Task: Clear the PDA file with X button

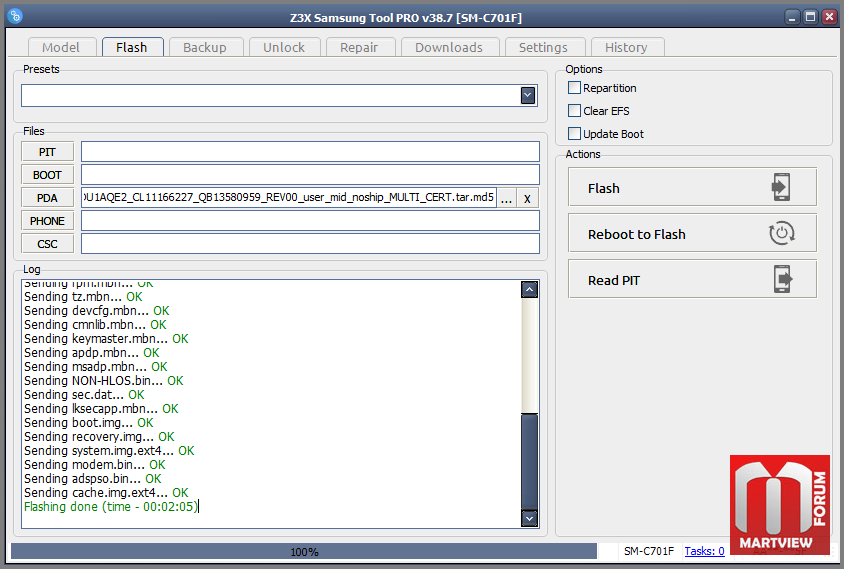Action: [528, 198]
